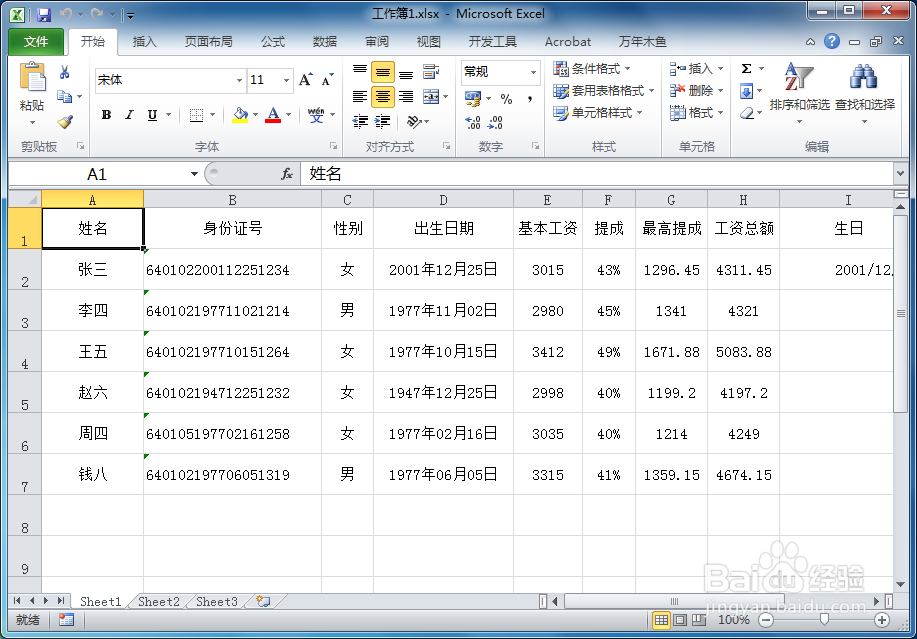Insert a new worksheet tab icon
Viewport: 917px width, 639px height.
pyautogui.click(x=263, y=601)
